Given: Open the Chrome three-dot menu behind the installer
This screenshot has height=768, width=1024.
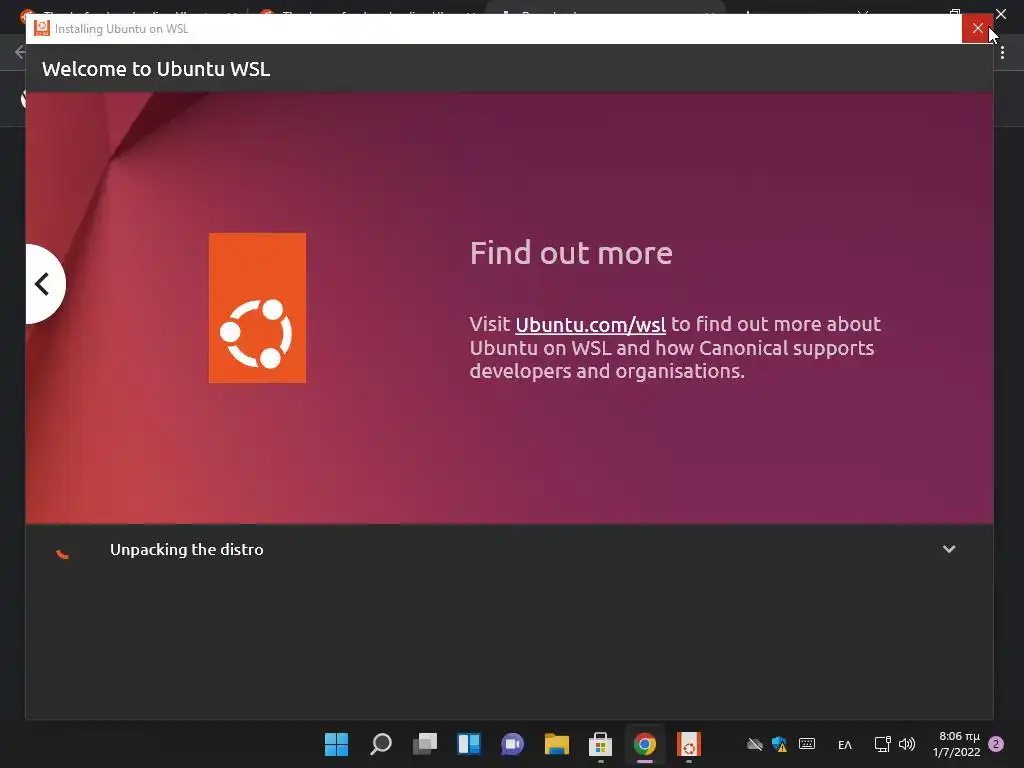Looking at the screenshot, I should coord(1002,53).
